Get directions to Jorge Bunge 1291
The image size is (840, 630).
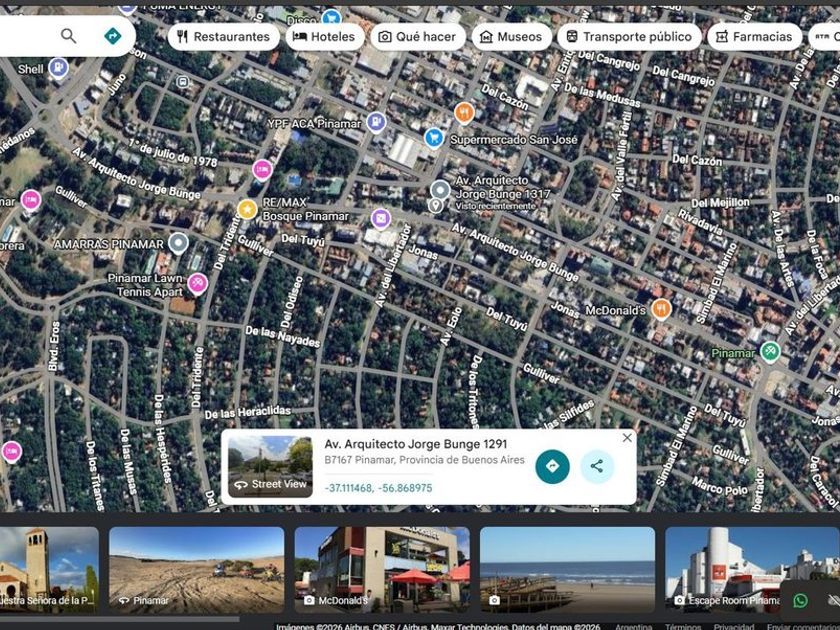coord(552,467)
